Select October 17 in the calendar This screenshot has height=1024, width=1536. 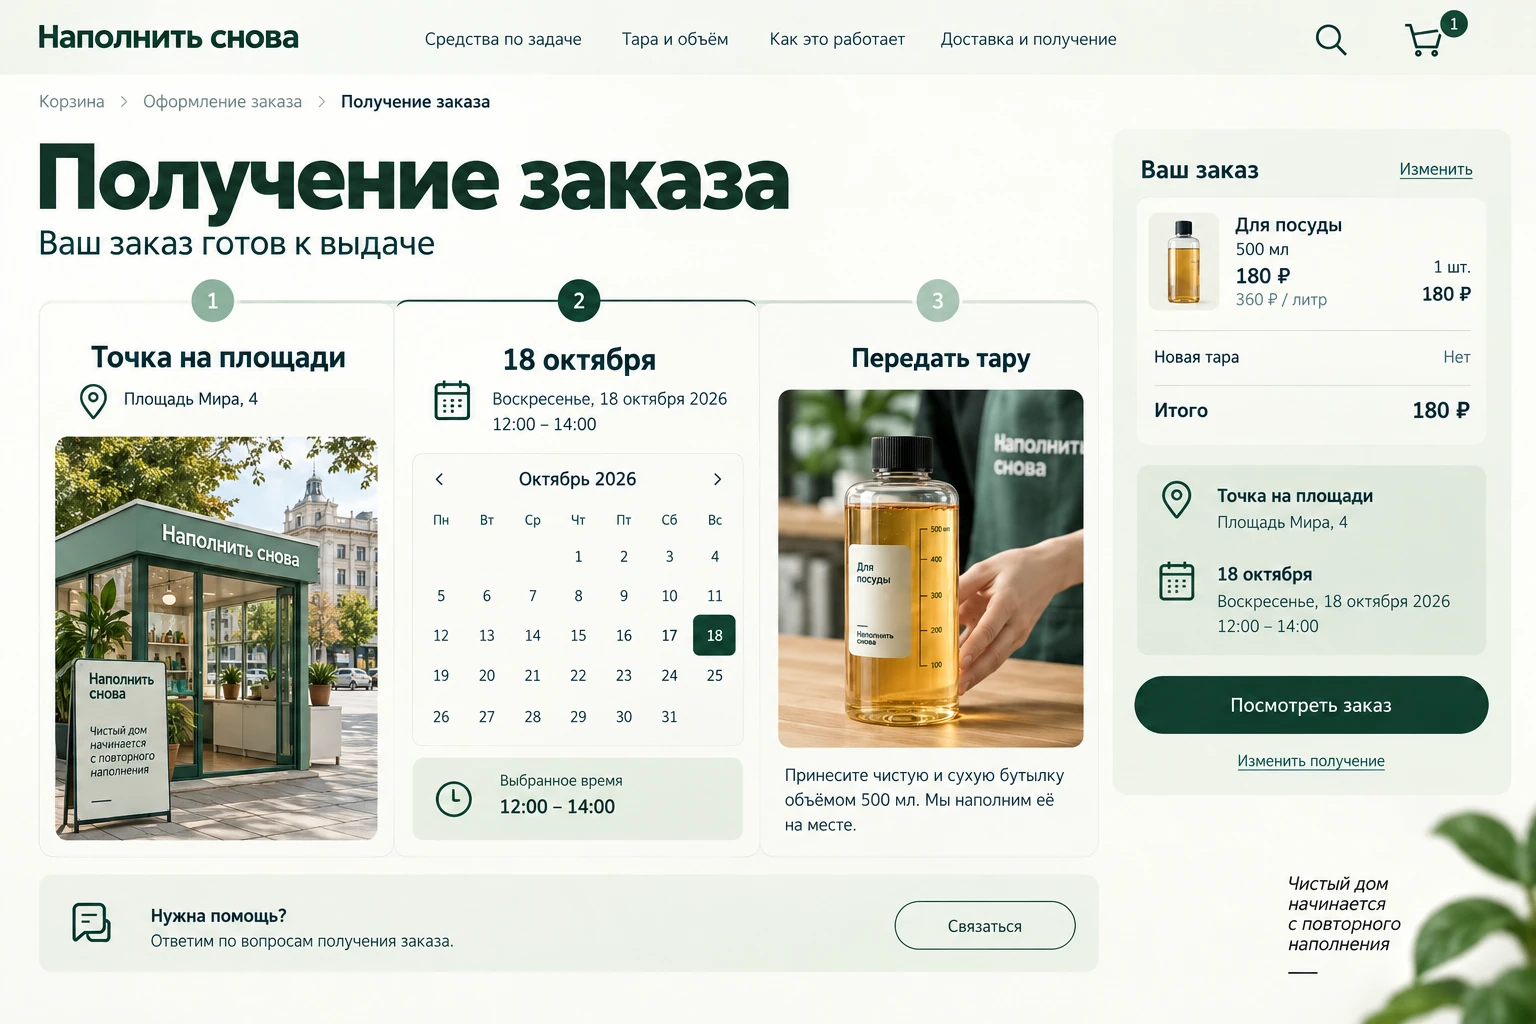coord(669,635)
